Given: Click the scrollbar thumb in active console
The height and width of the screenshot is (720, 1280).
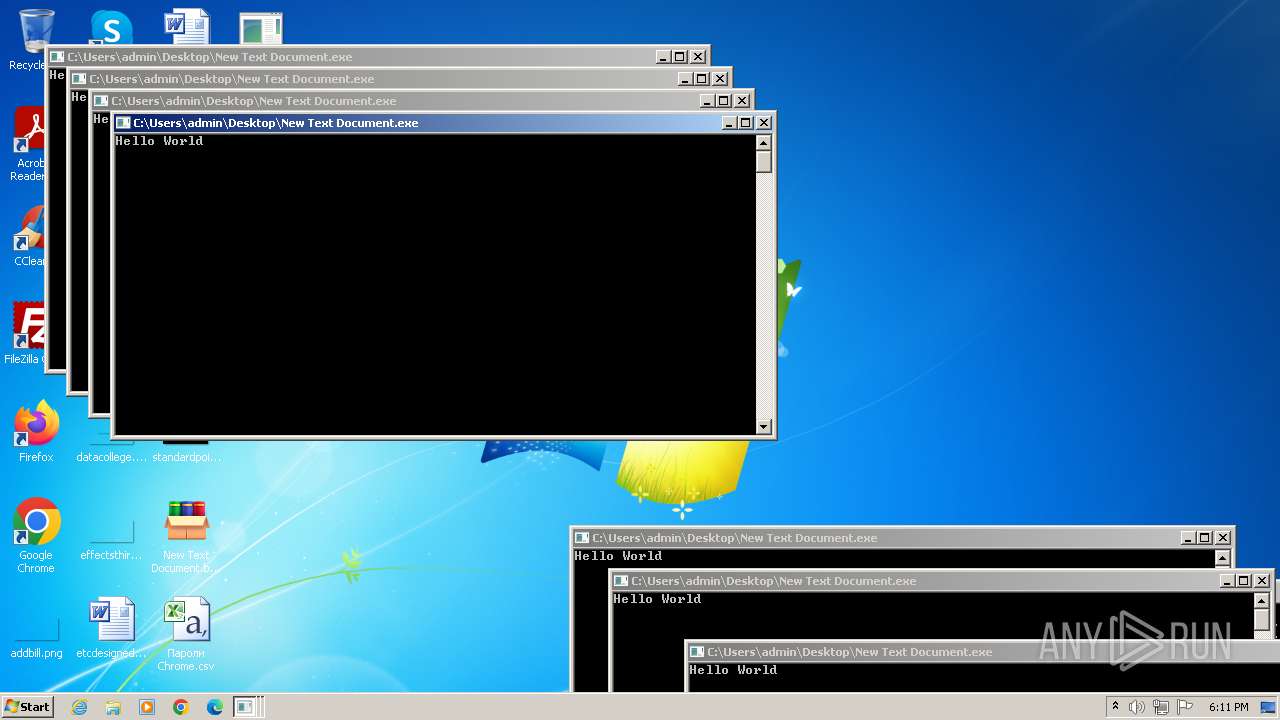Looking at the screenshot, I should pyautogui.click(x=764, y=162).
